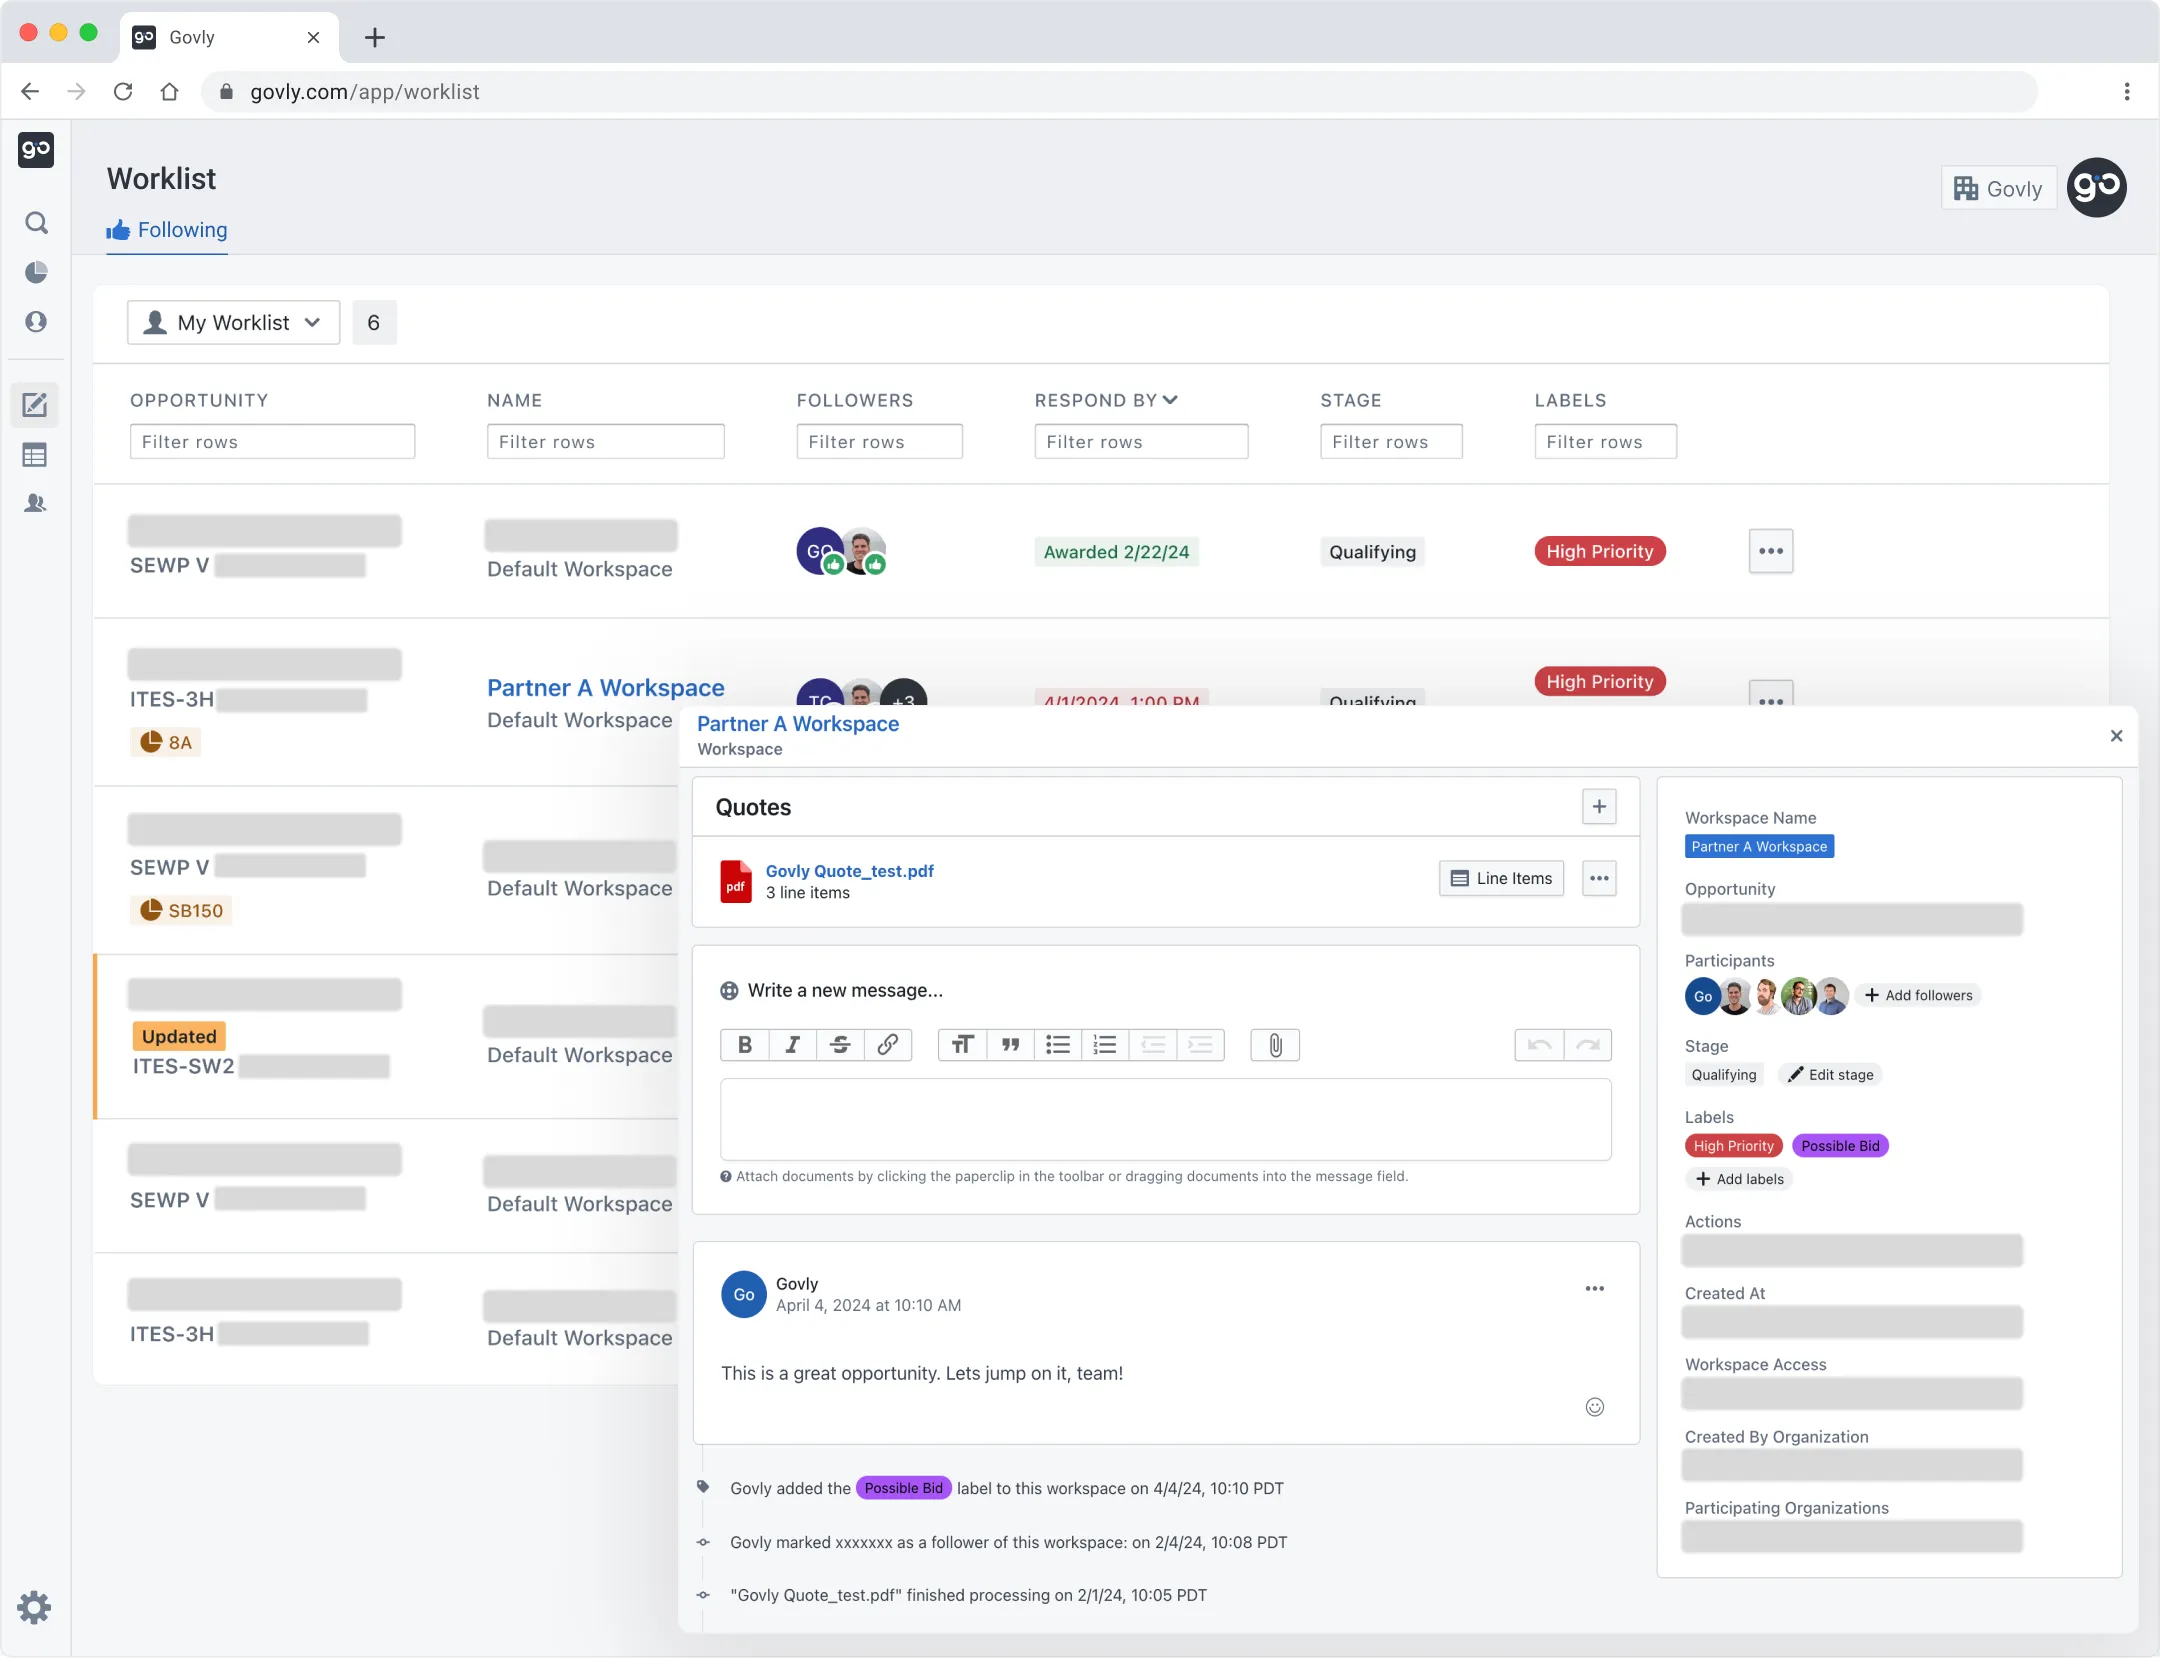Click the bulleted list icon in editor
Screen dimensions: 2160x1658
1057,1045
